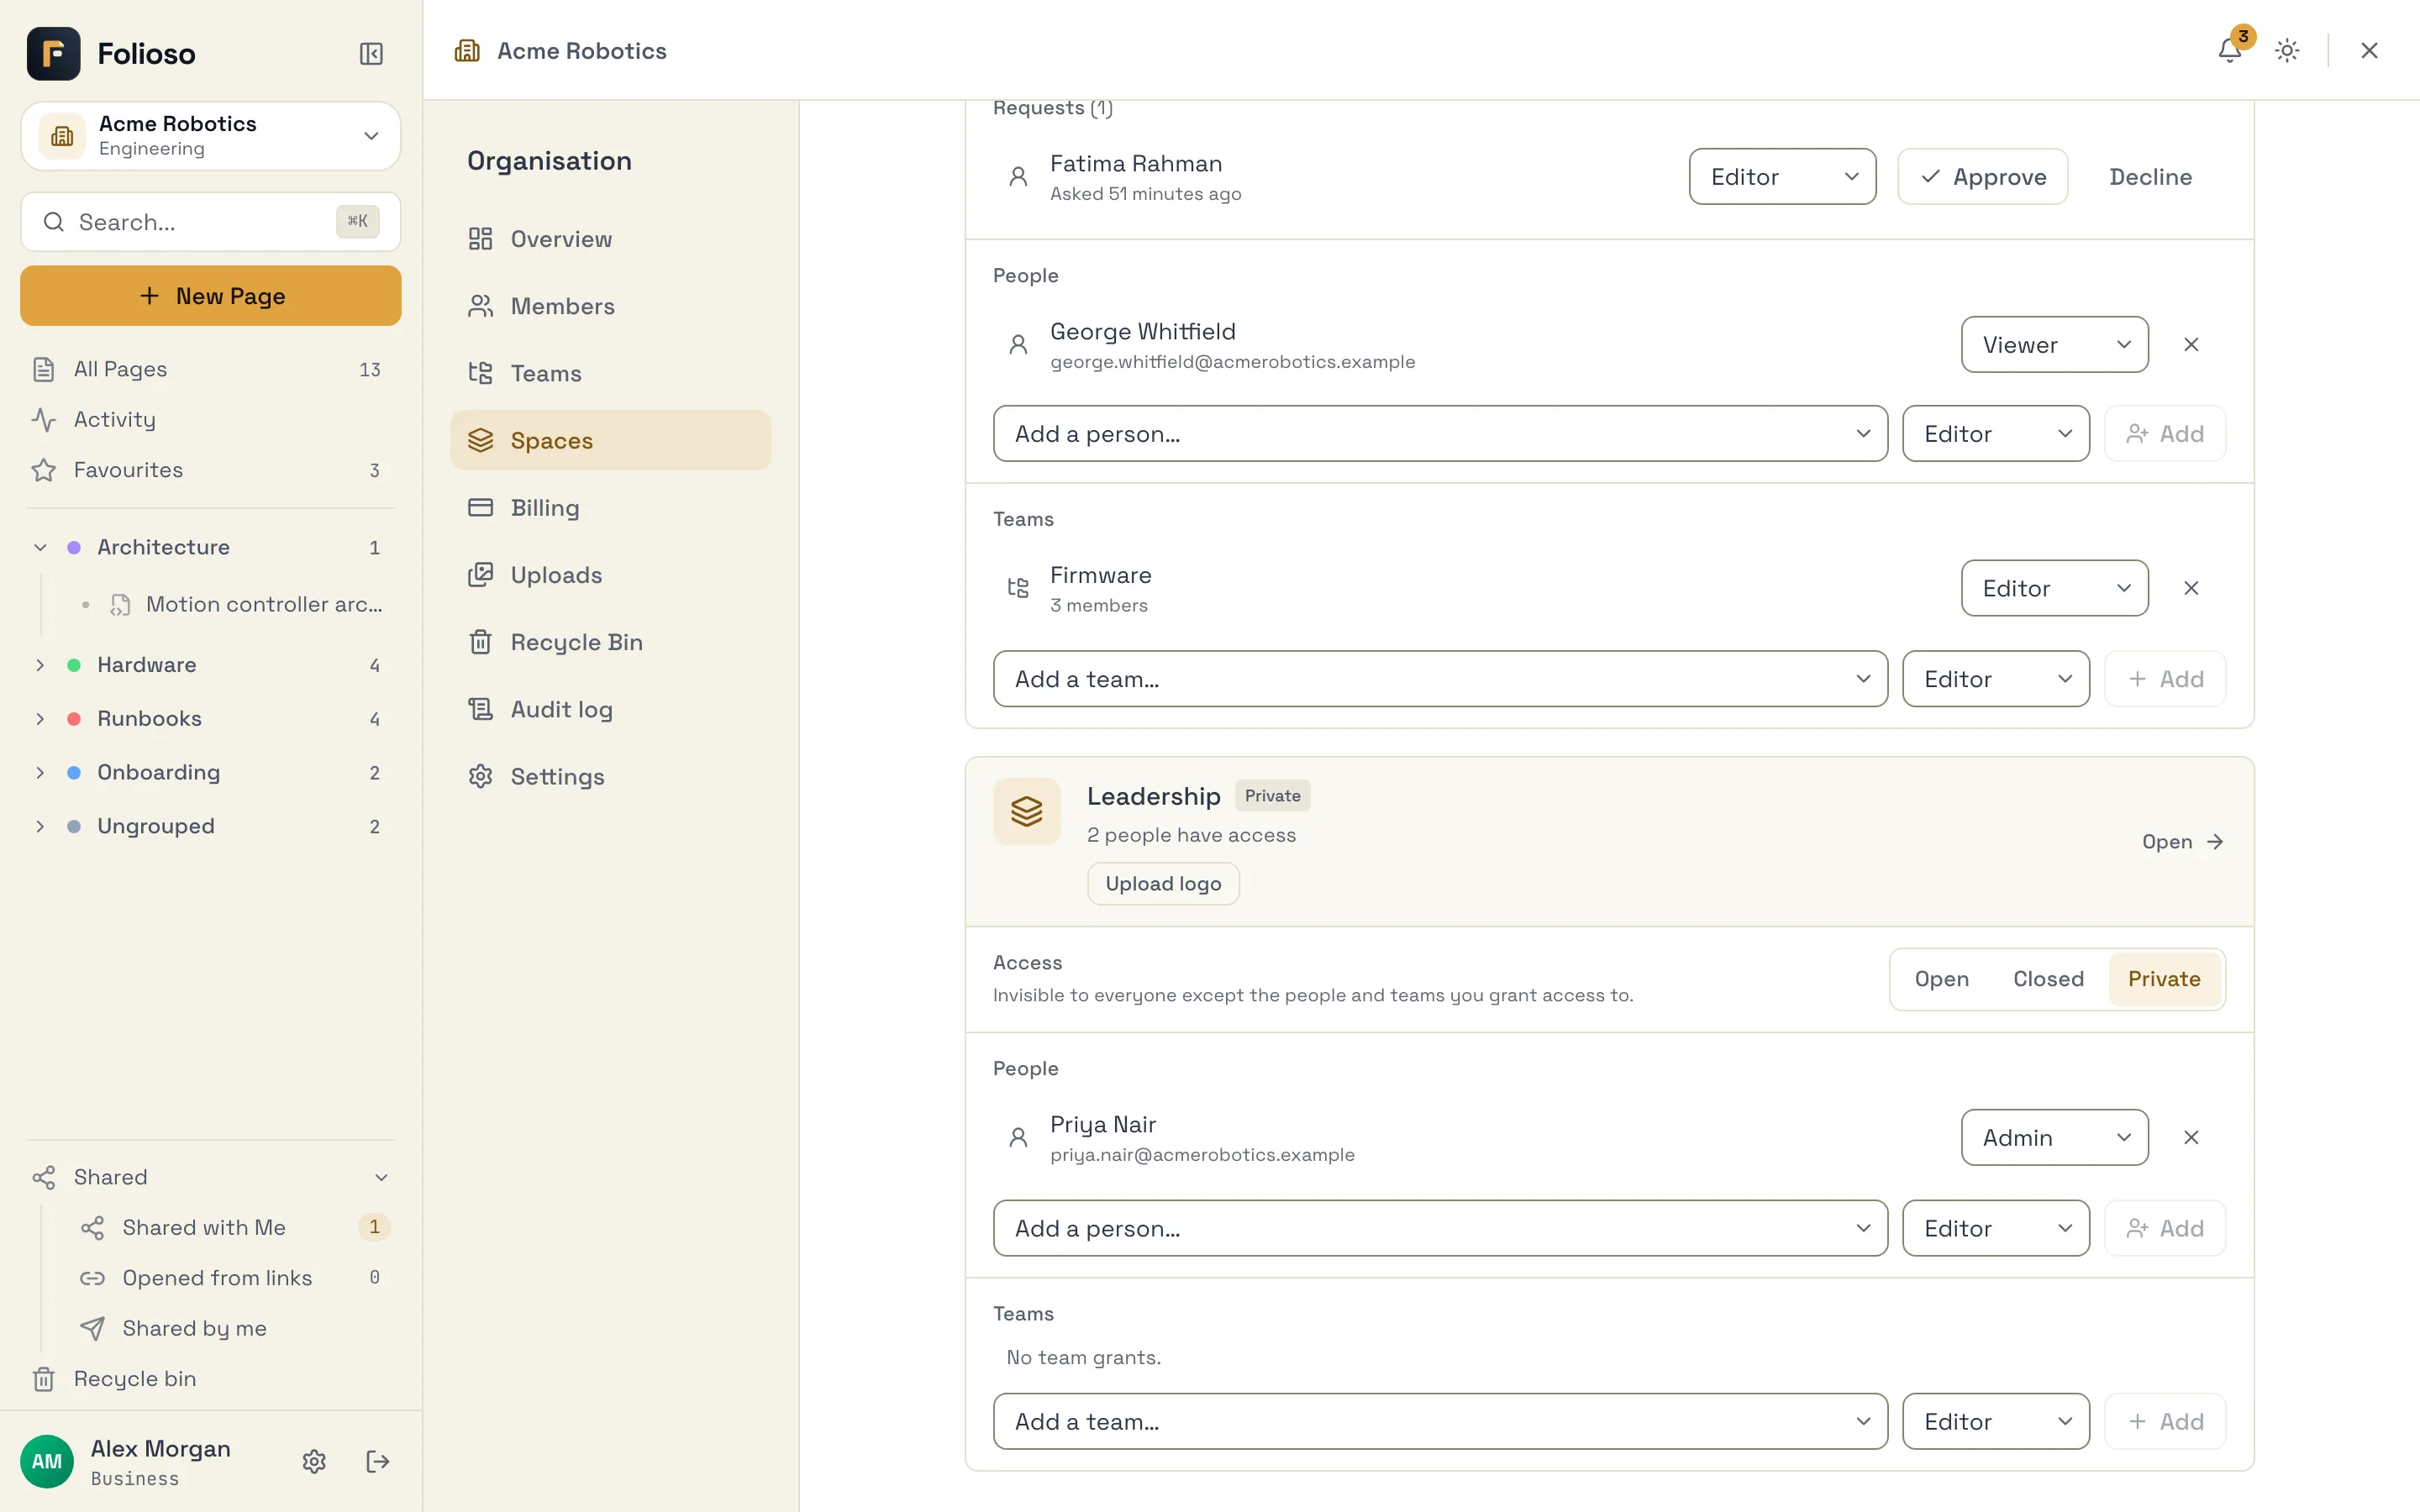Open Audit log

pos(610,709)
